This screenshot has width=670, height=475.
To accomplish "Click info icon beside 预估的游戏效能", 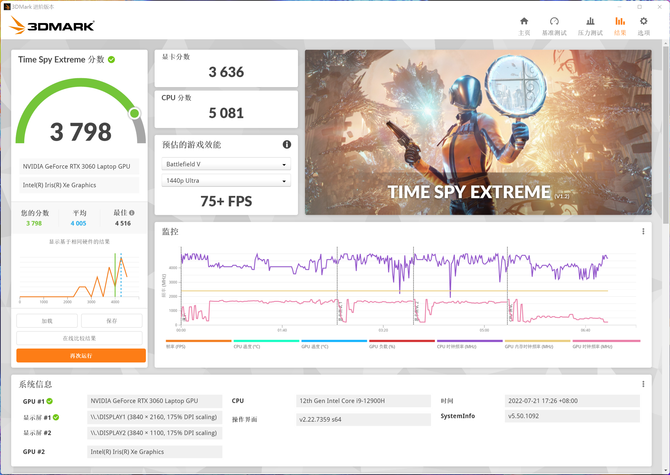I will (287, 145).
